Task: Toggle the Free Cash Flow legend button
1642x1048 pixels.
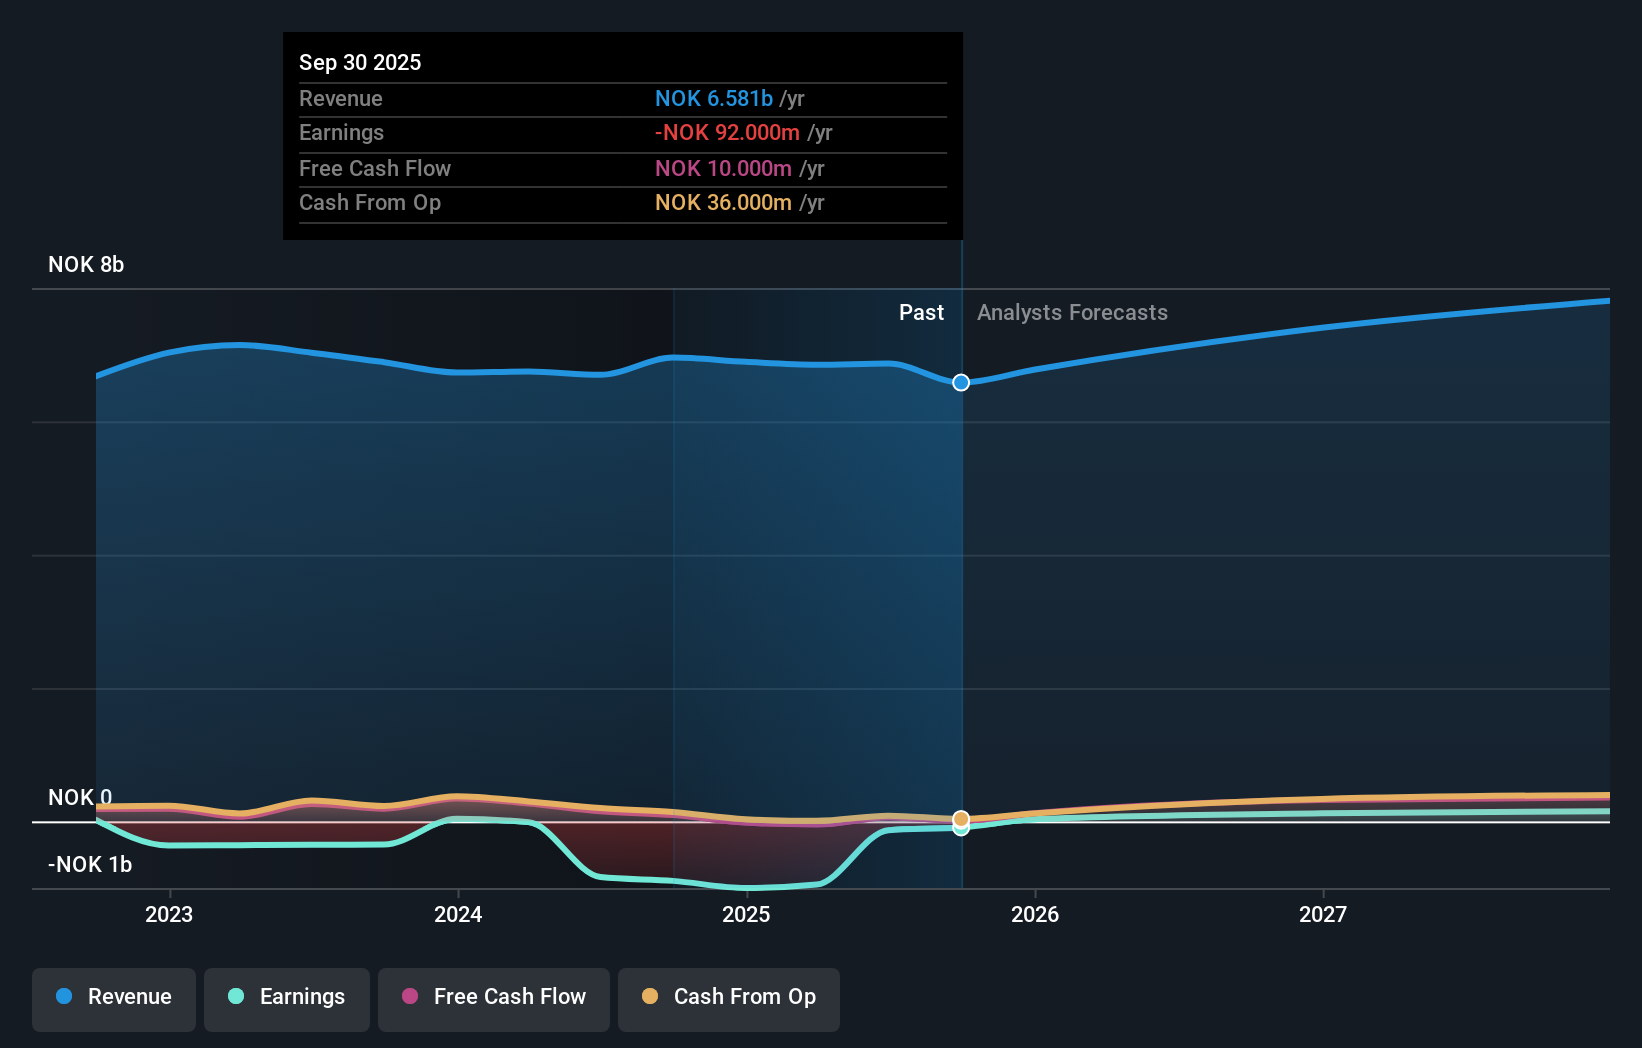Action: click(x=494, y=999)
